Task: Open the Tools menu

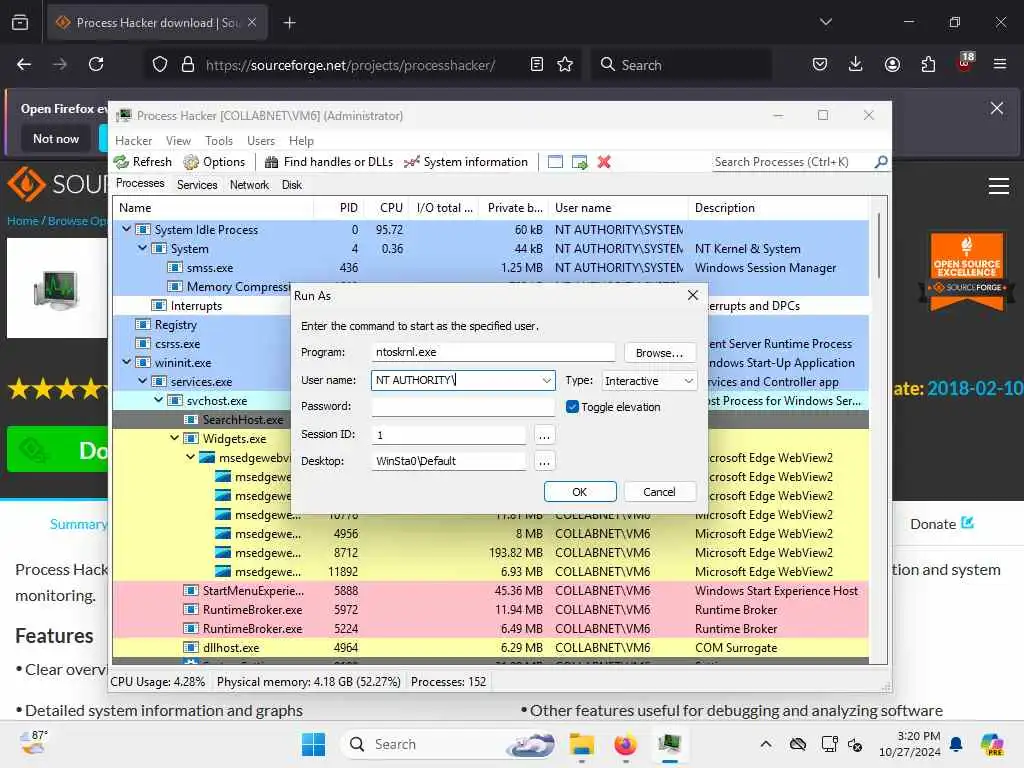Action: (219, 140)
